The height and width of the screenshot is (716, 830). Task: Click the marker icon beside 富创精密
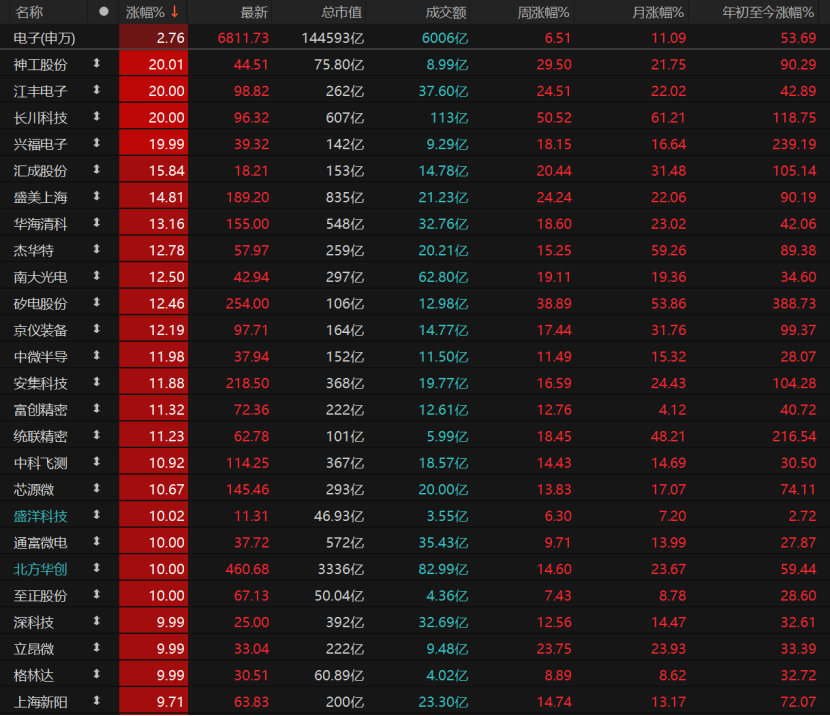96,409
